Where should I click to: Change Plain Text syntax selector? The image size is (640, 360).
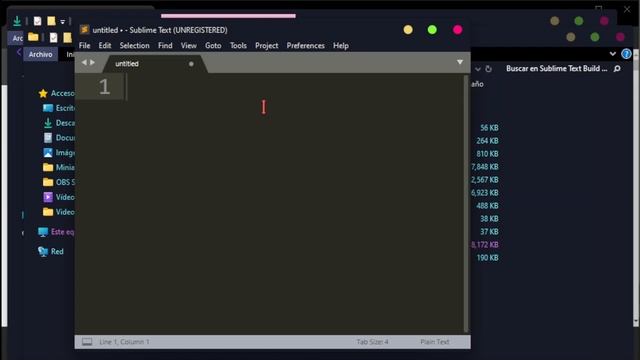[x=435, y=342]
